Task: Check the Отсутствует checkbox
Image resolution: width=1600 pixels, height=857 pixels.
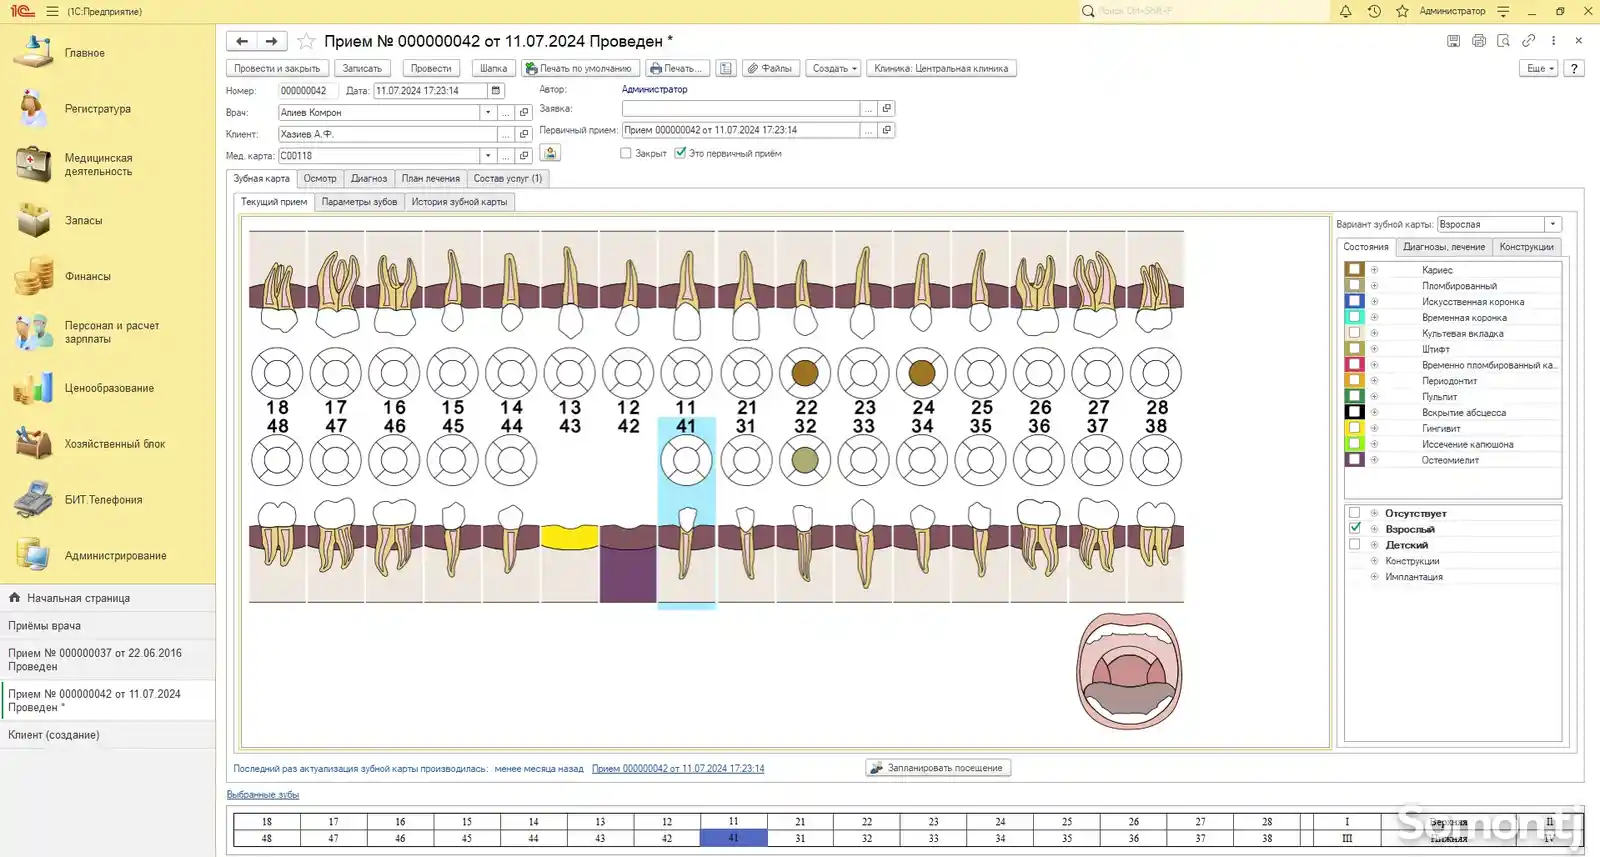Action: 1355,513
